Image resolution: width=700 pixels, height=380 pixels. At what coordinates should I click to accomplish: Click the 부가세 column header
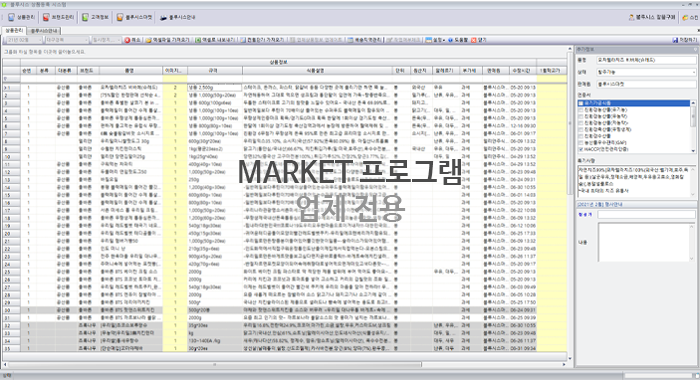[x=471, y=71]
